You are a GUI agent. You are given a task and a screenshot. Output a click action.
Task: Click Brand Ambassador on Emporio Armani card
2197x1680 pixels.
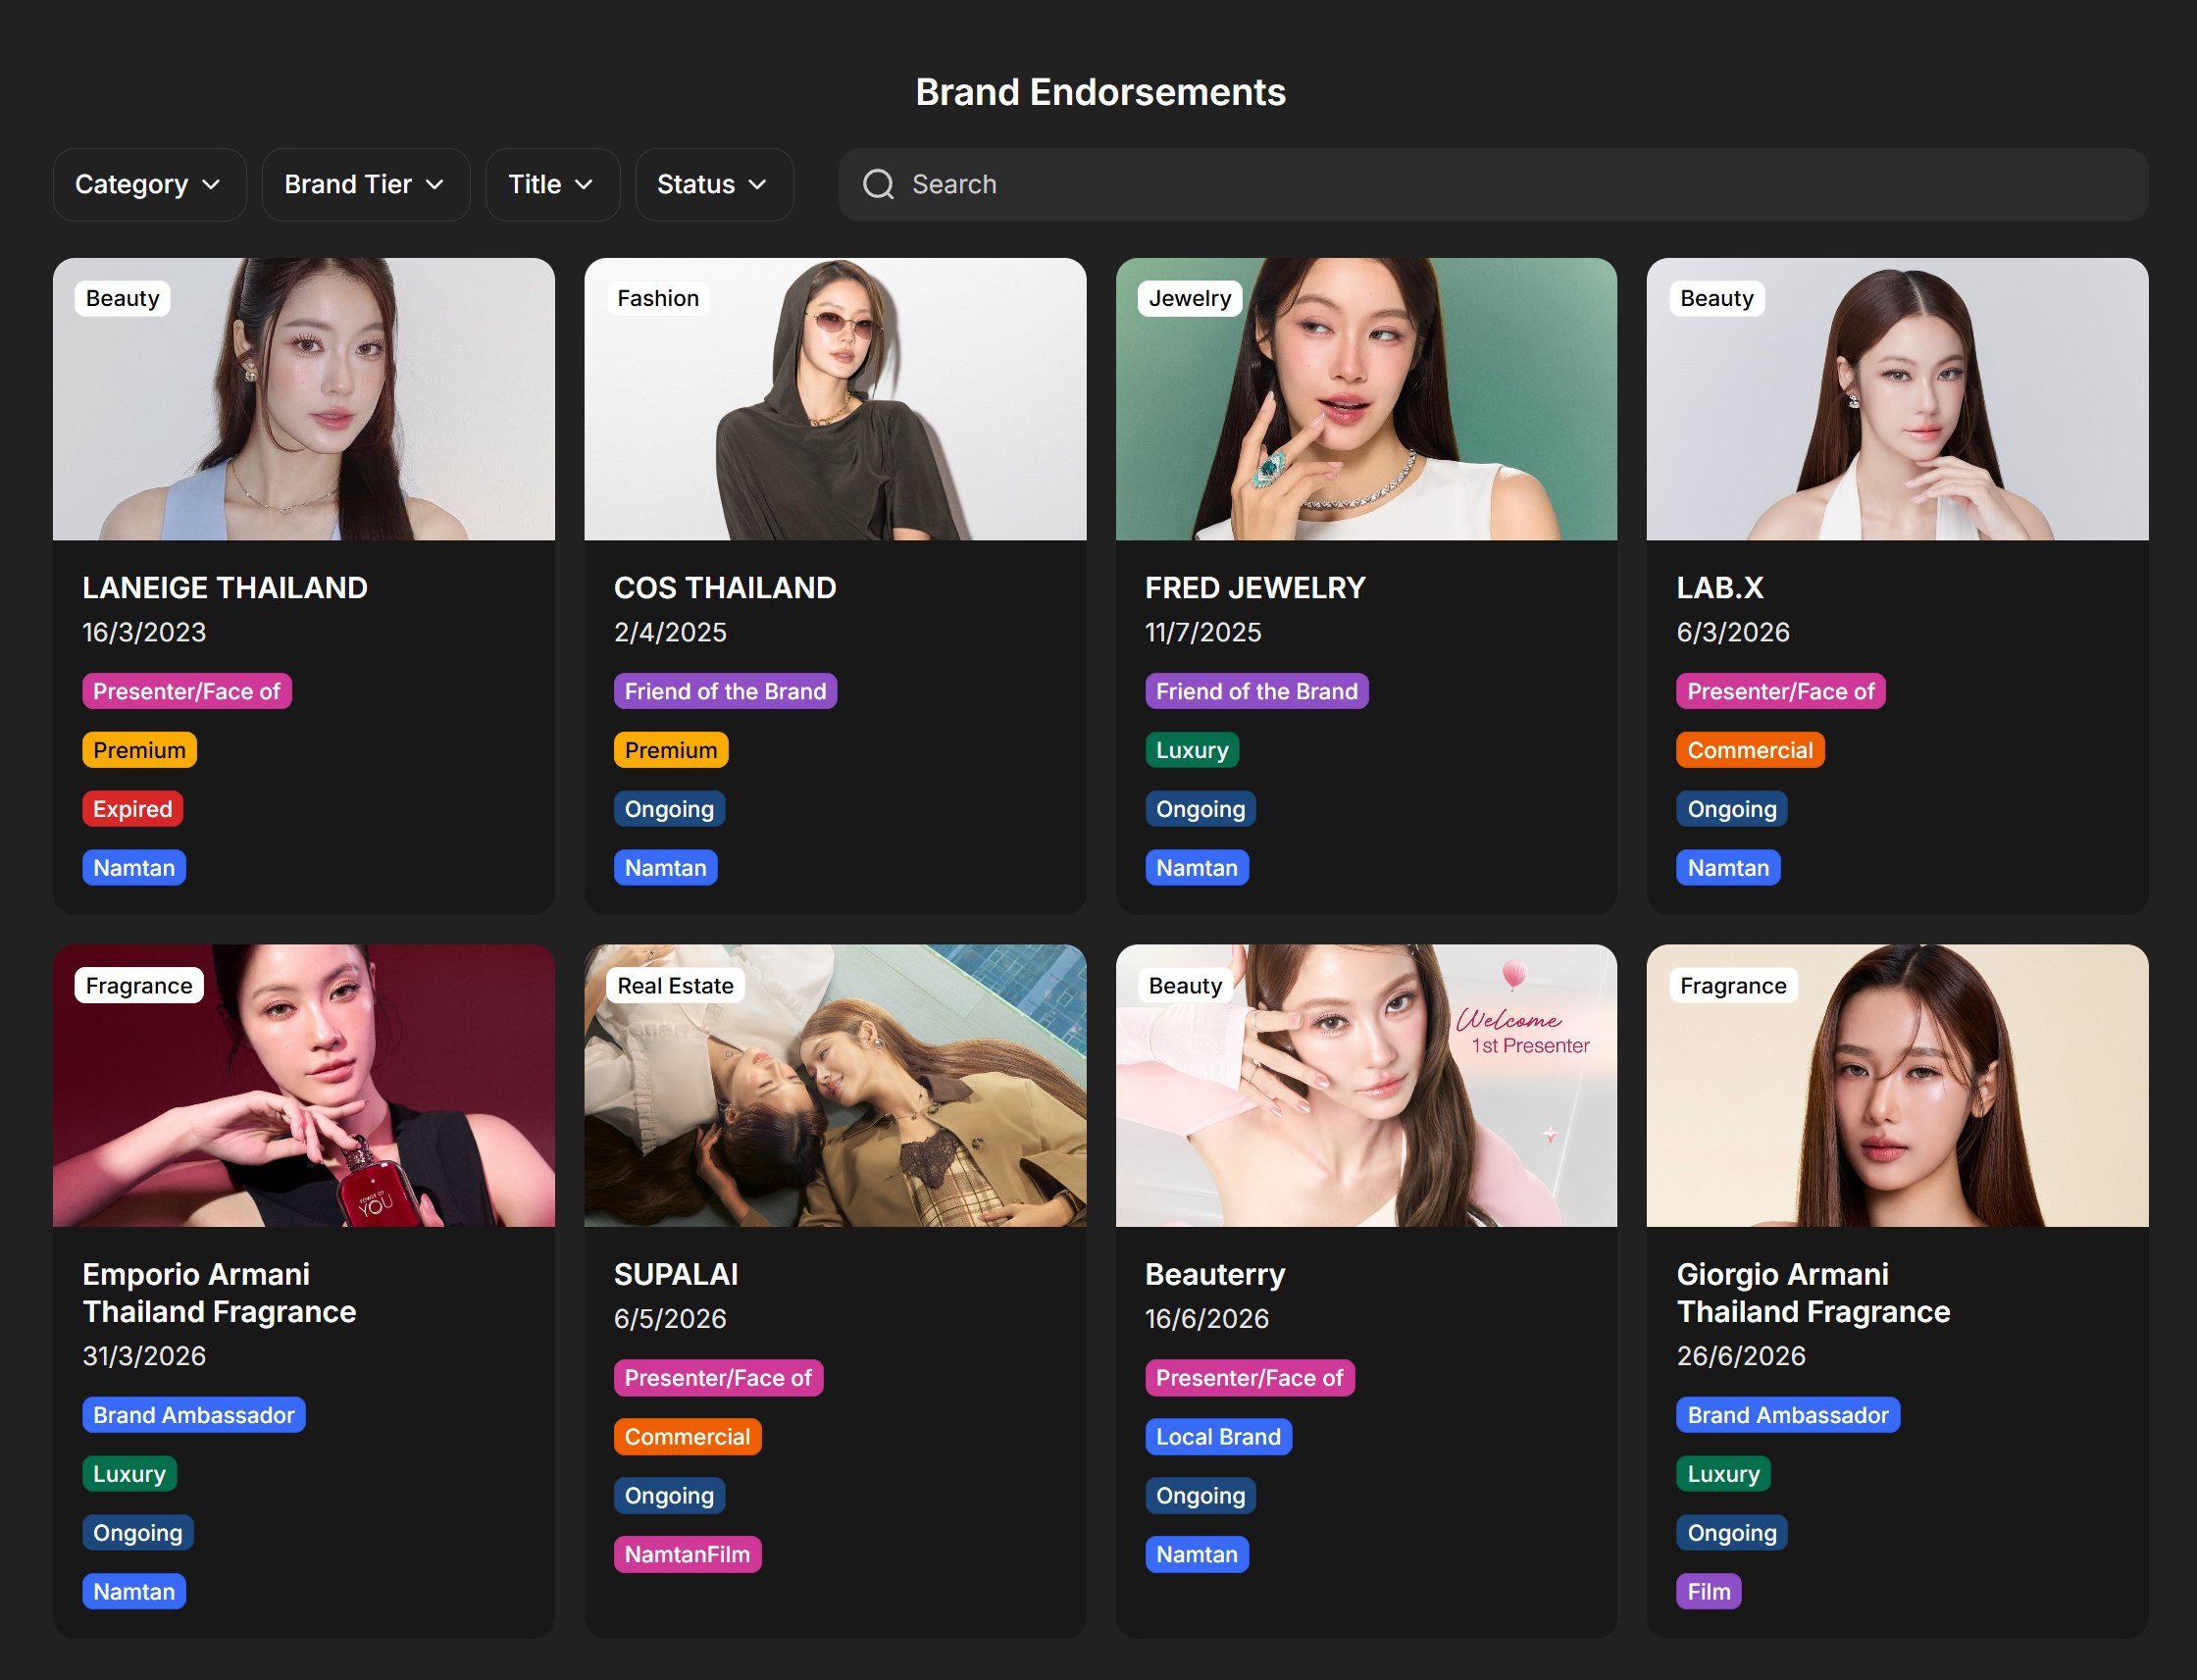point(194,1415)
